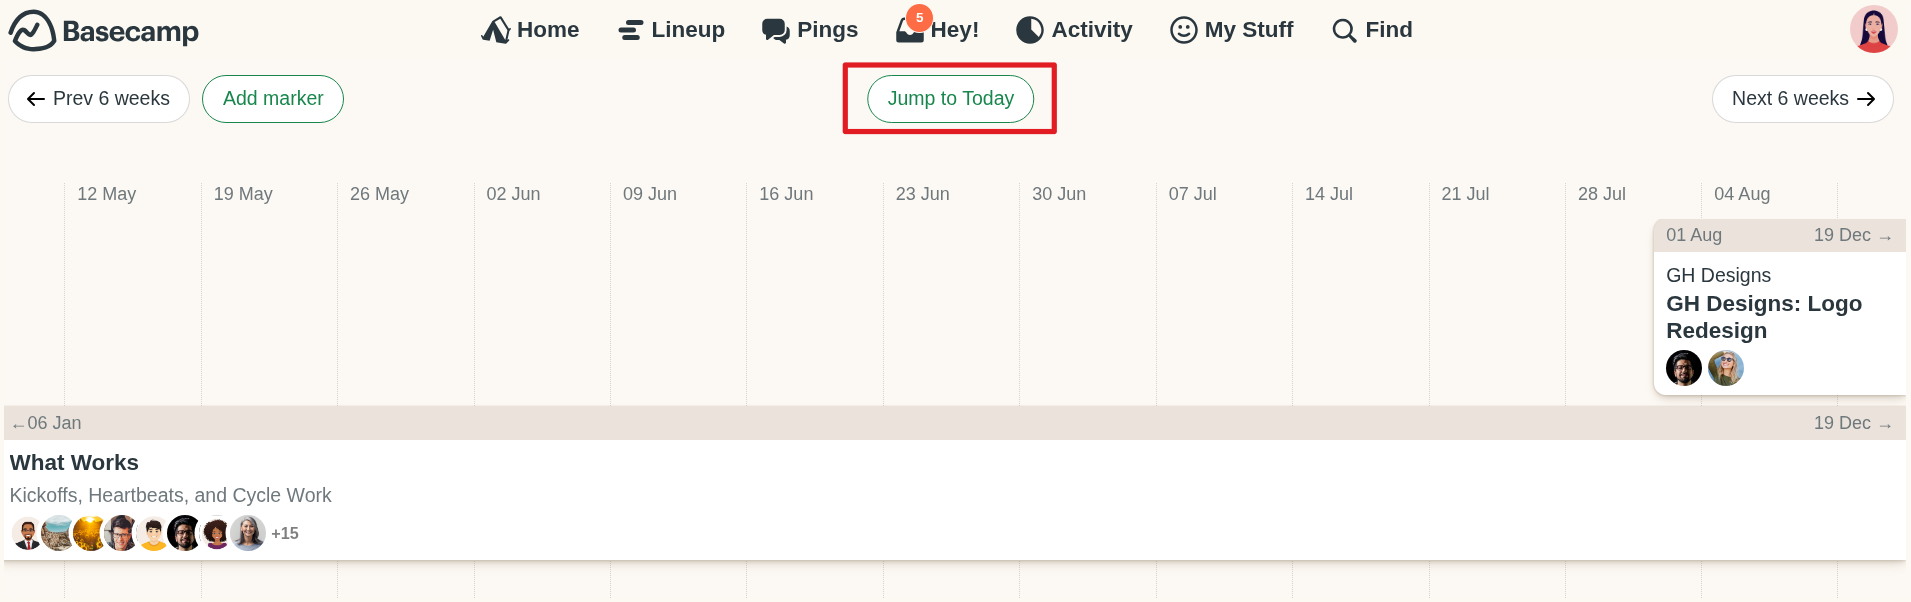Open Find via the magnifying glass icon
Screen dimensions: 1911x602
1342,31
